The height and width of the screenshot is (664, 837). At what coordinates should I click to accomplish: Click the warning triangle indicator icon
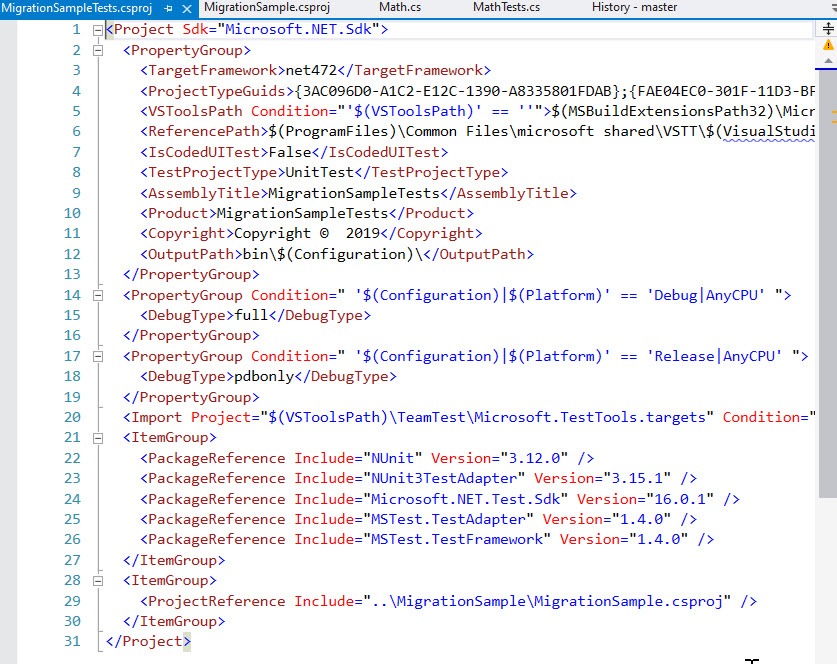pyautogui.click(x=828, y=45)
